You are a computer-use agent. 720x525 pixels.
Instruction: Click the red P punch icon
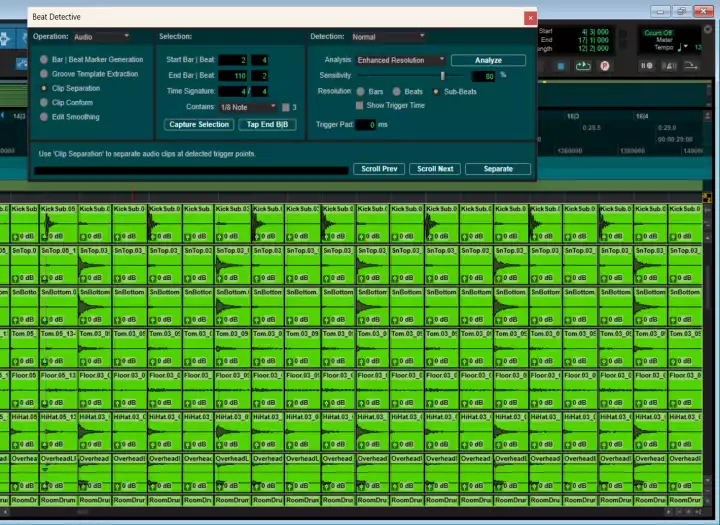605,67
